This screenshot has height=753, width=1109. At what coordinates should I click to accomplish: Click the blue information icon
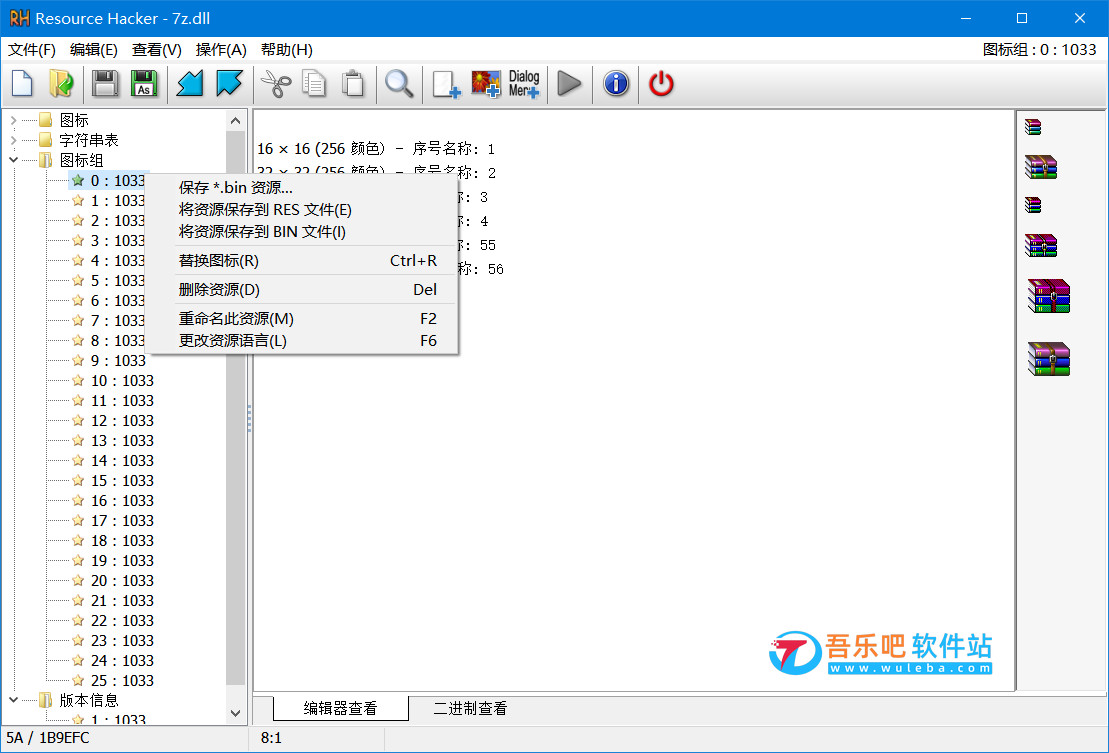616,84
